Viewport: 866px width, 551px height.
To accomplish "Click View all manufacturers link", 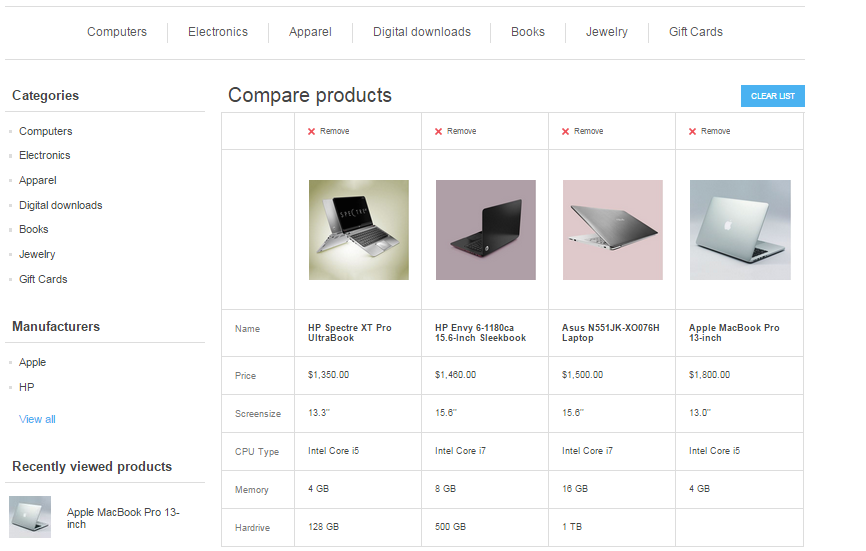I will 37,419.
